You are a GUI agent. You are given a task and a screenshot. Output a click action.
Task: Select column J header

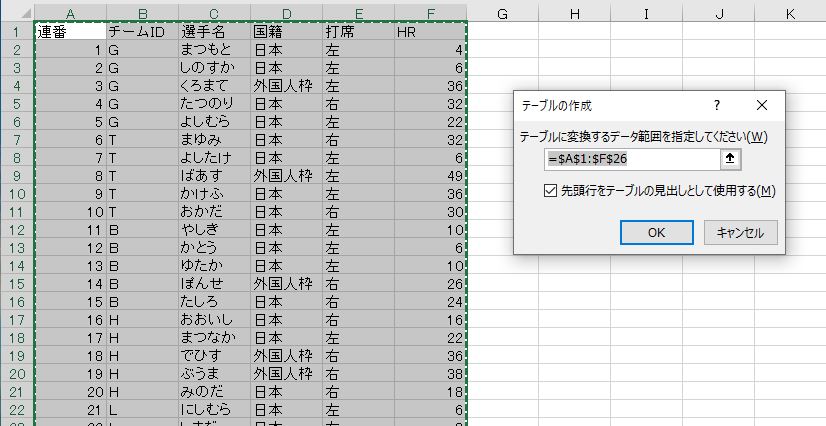pyautogui.click(x=719, y=14)
